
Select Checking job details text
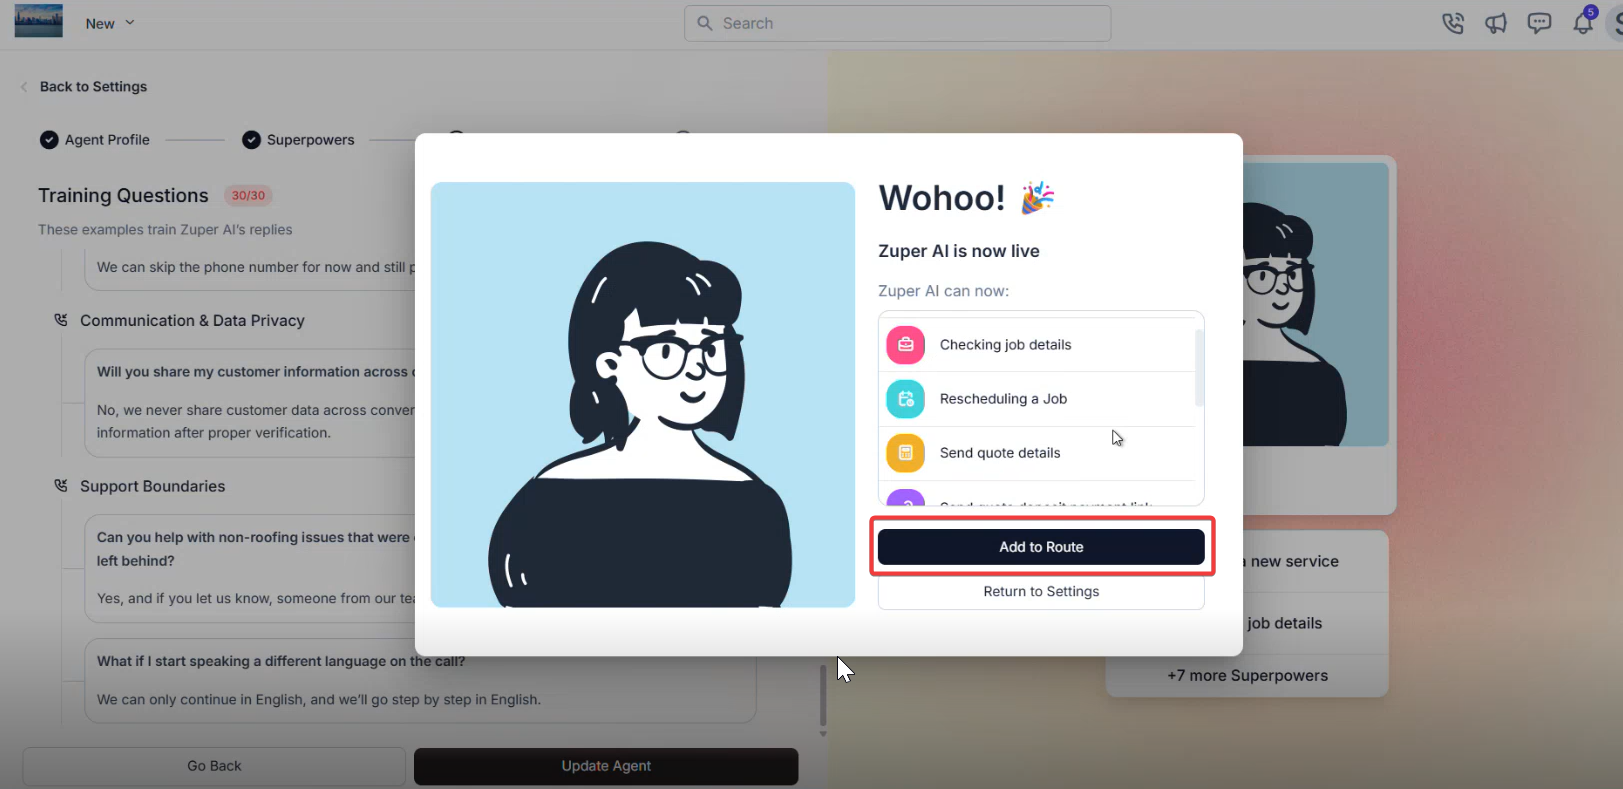1005,345
